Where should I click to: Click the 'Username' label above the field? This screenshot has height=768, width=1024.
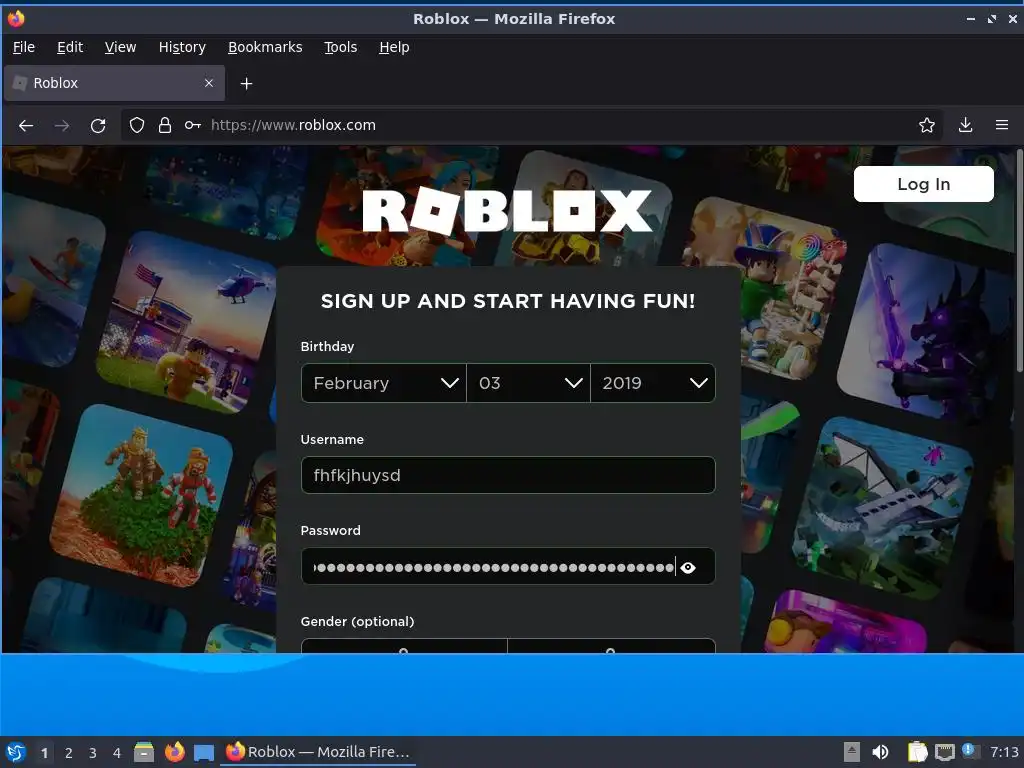click(332, 440)
